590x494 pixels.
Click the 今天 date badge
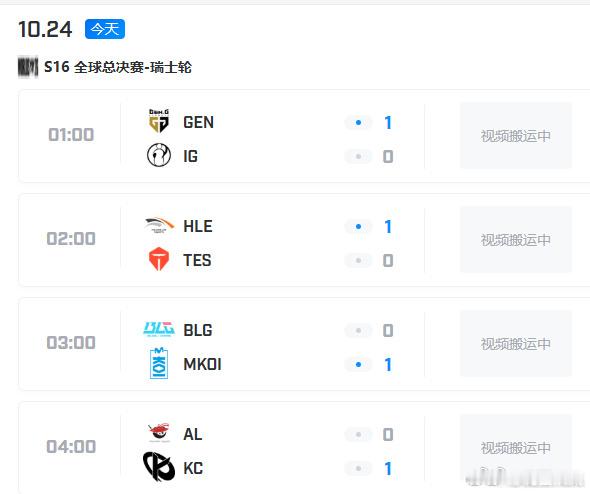(105, 29)
